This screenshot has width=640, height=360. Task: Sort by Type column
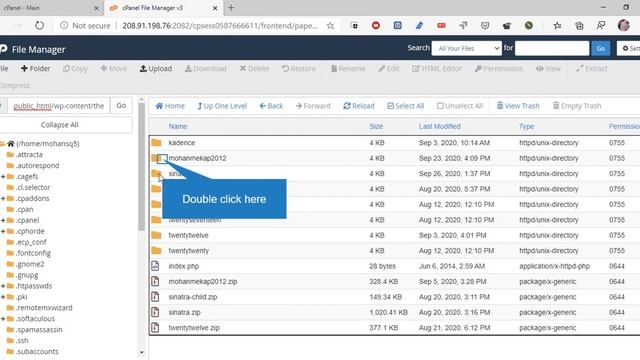point(527,127)
